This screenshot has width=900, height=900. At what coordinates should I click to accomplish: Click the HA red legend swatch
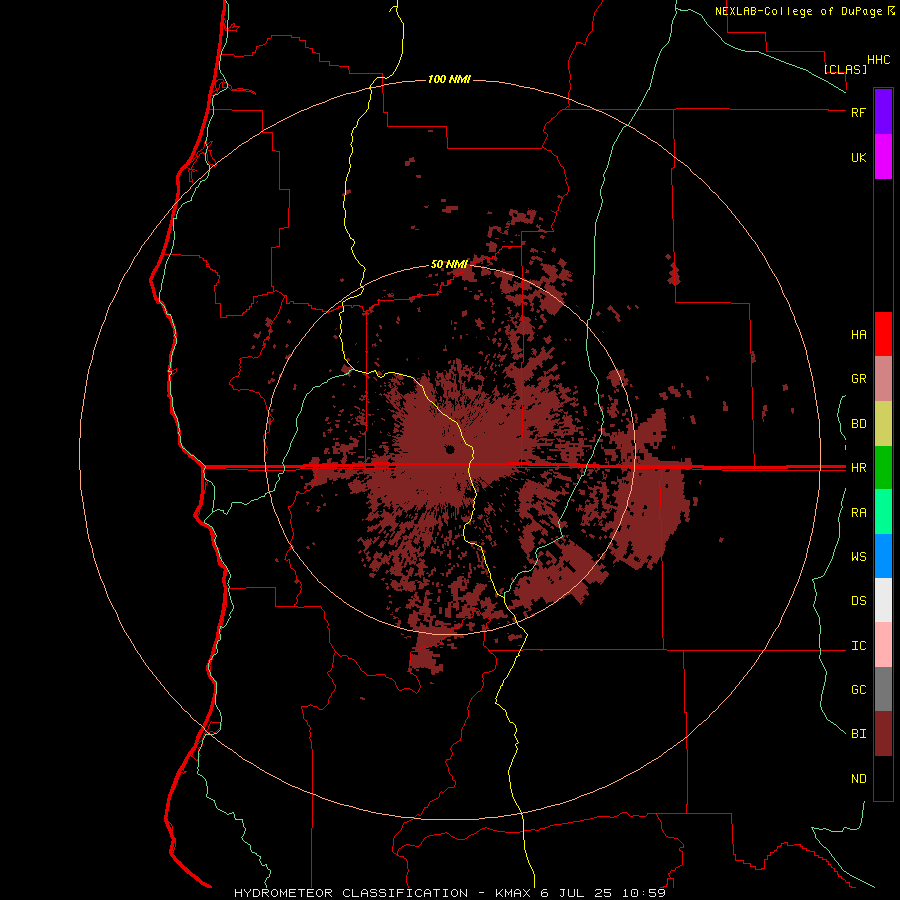(x=883, y=334)
